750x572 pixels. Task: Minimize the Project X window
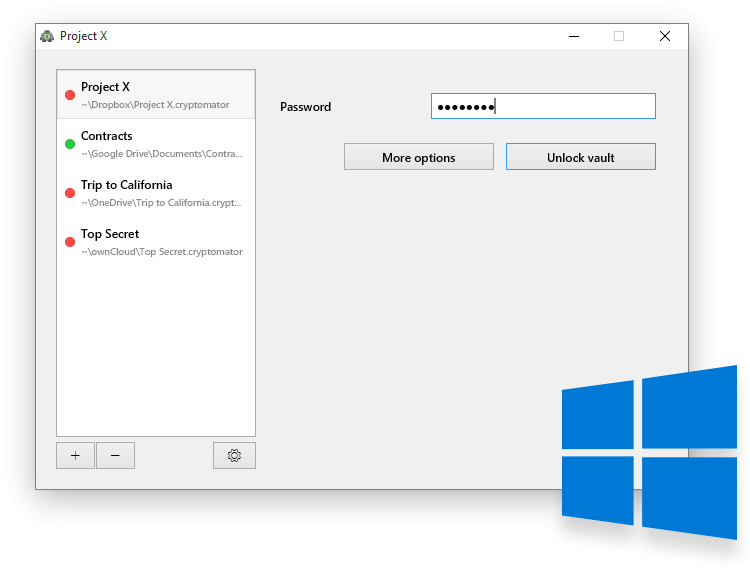[x=574, y=36]
